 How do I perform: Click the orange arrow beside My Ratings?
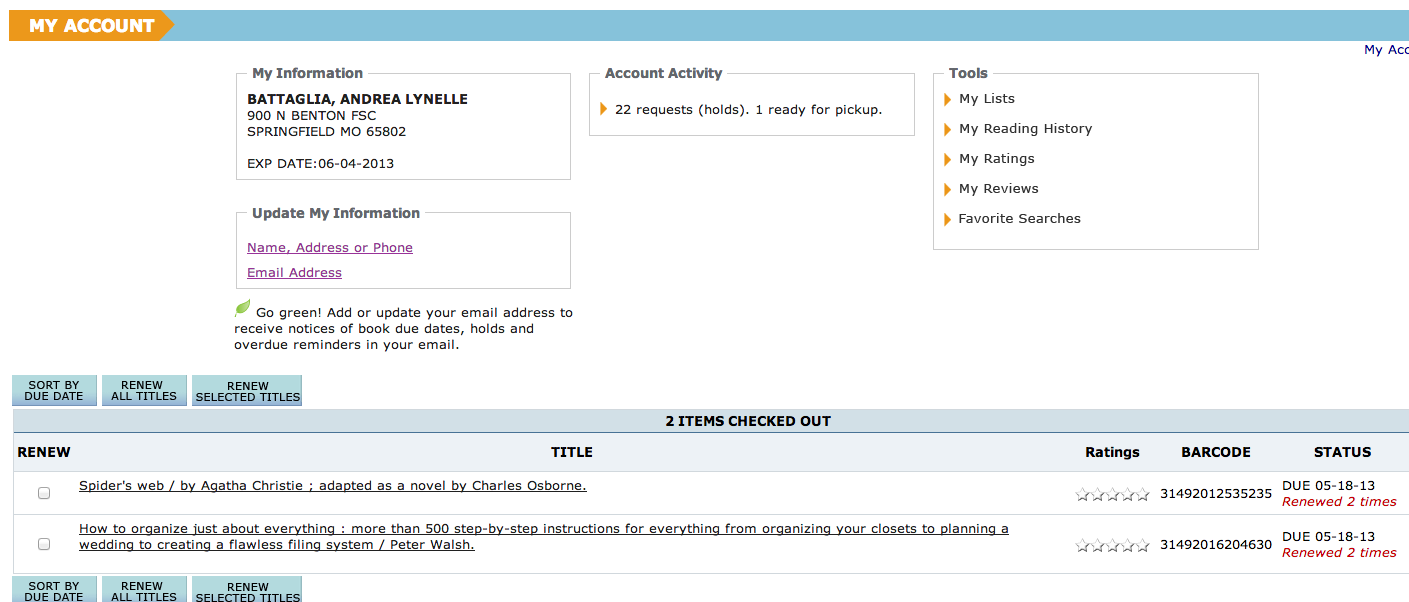click(x=947, y=159)
